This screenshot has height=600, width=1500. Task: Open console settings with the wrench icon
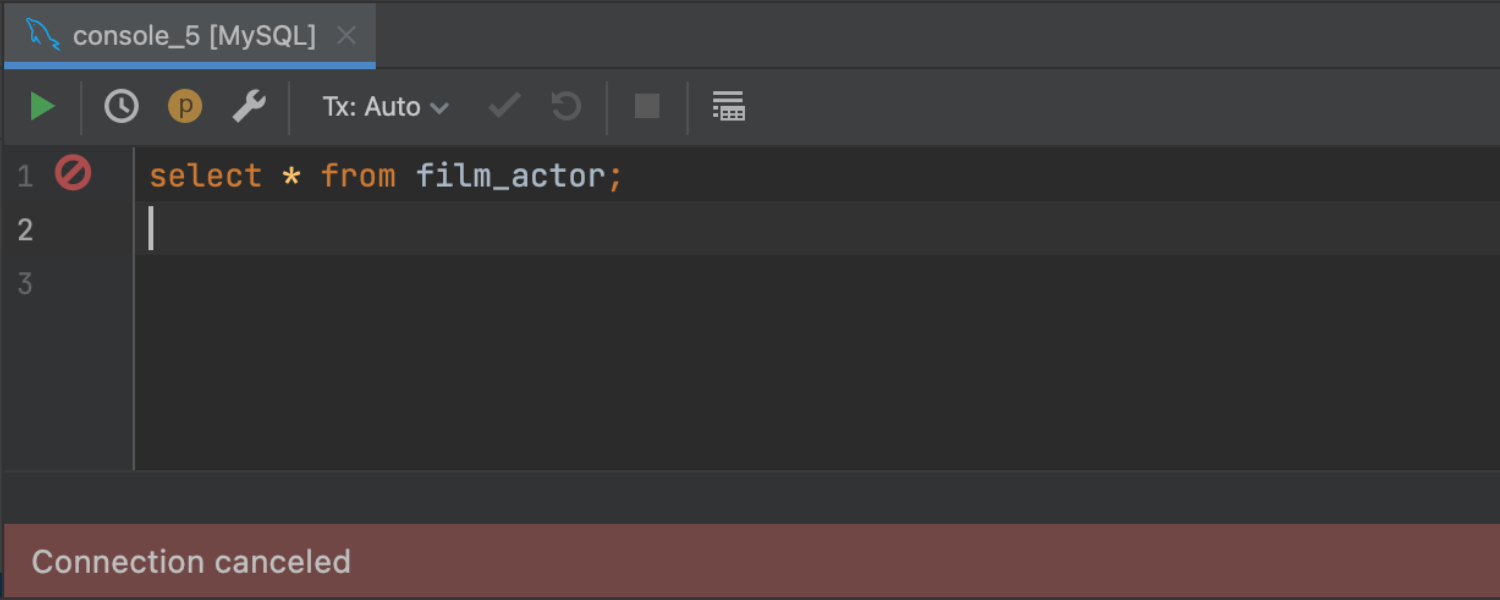tap(249, 106)
